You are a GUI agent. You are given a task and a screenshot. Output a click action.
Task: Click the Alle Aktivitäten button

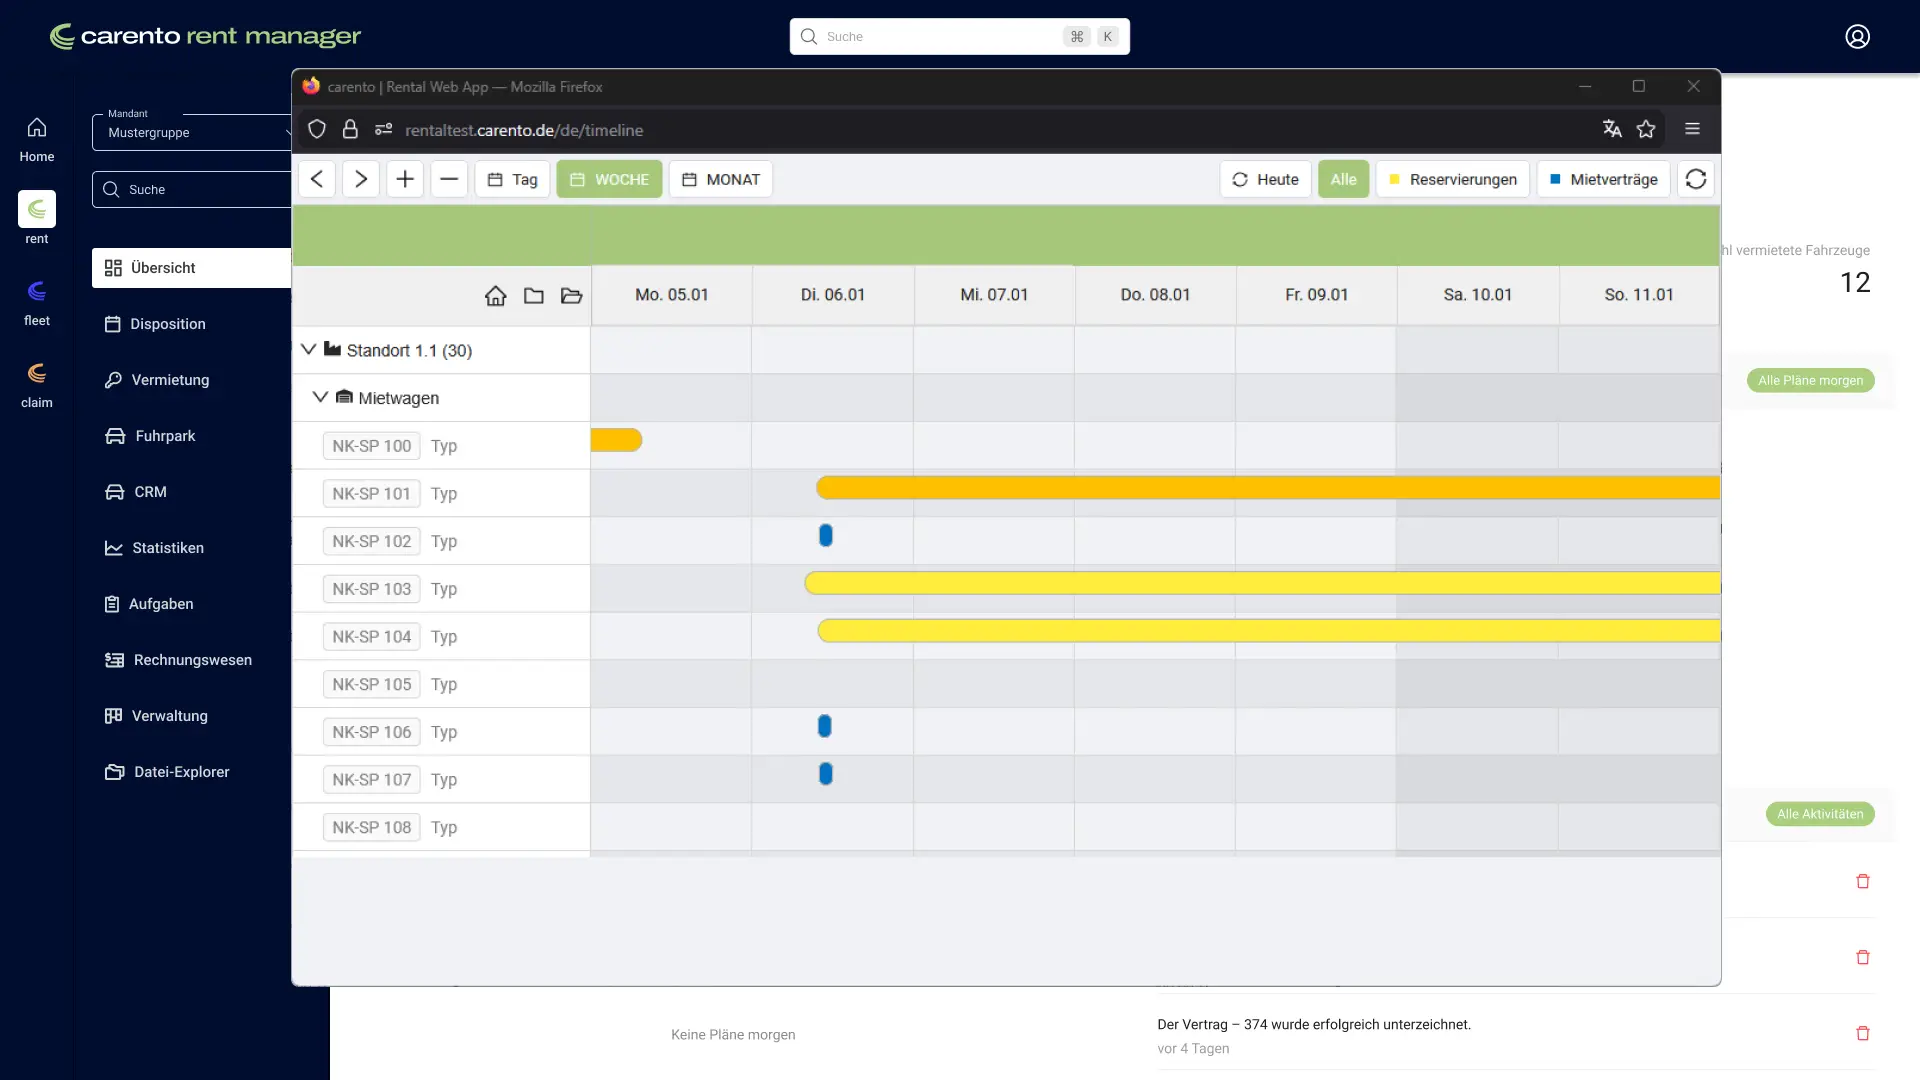click(1819, 814)
